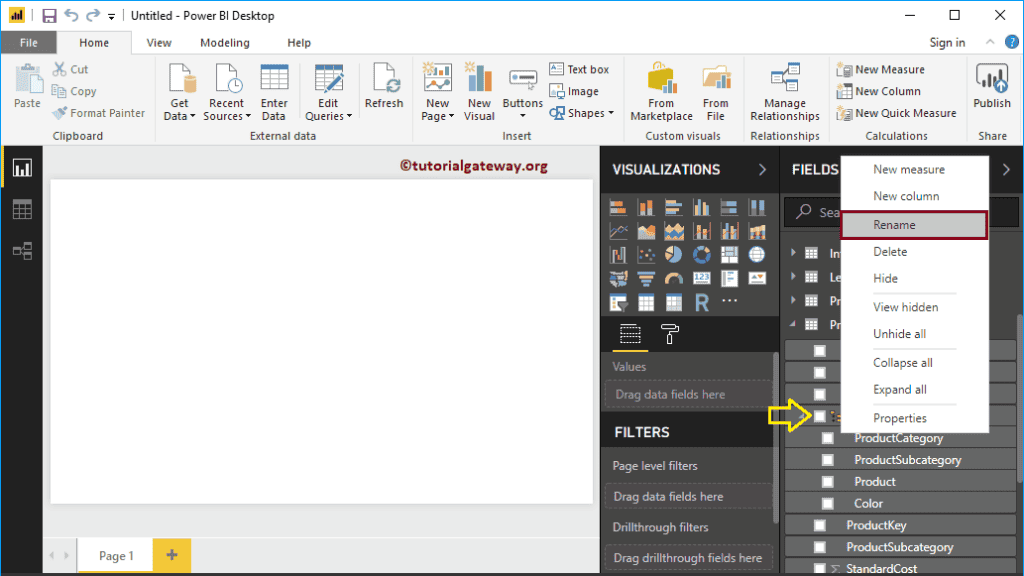Select the funnel chart visualization

tap(646, 279)
